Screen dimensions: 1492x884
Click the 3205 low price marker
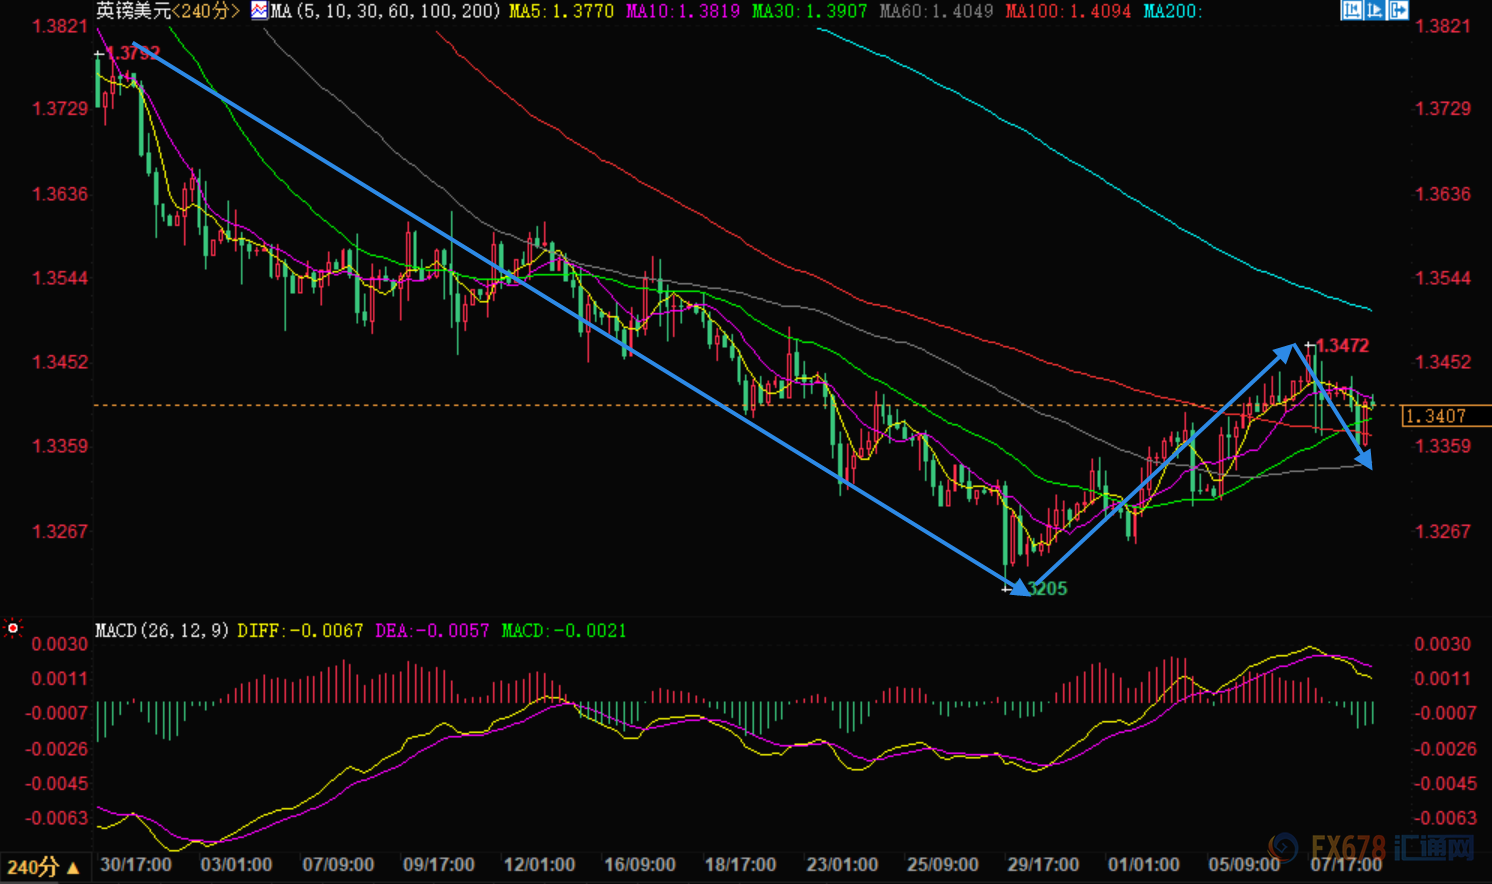tap(1048, 588)
